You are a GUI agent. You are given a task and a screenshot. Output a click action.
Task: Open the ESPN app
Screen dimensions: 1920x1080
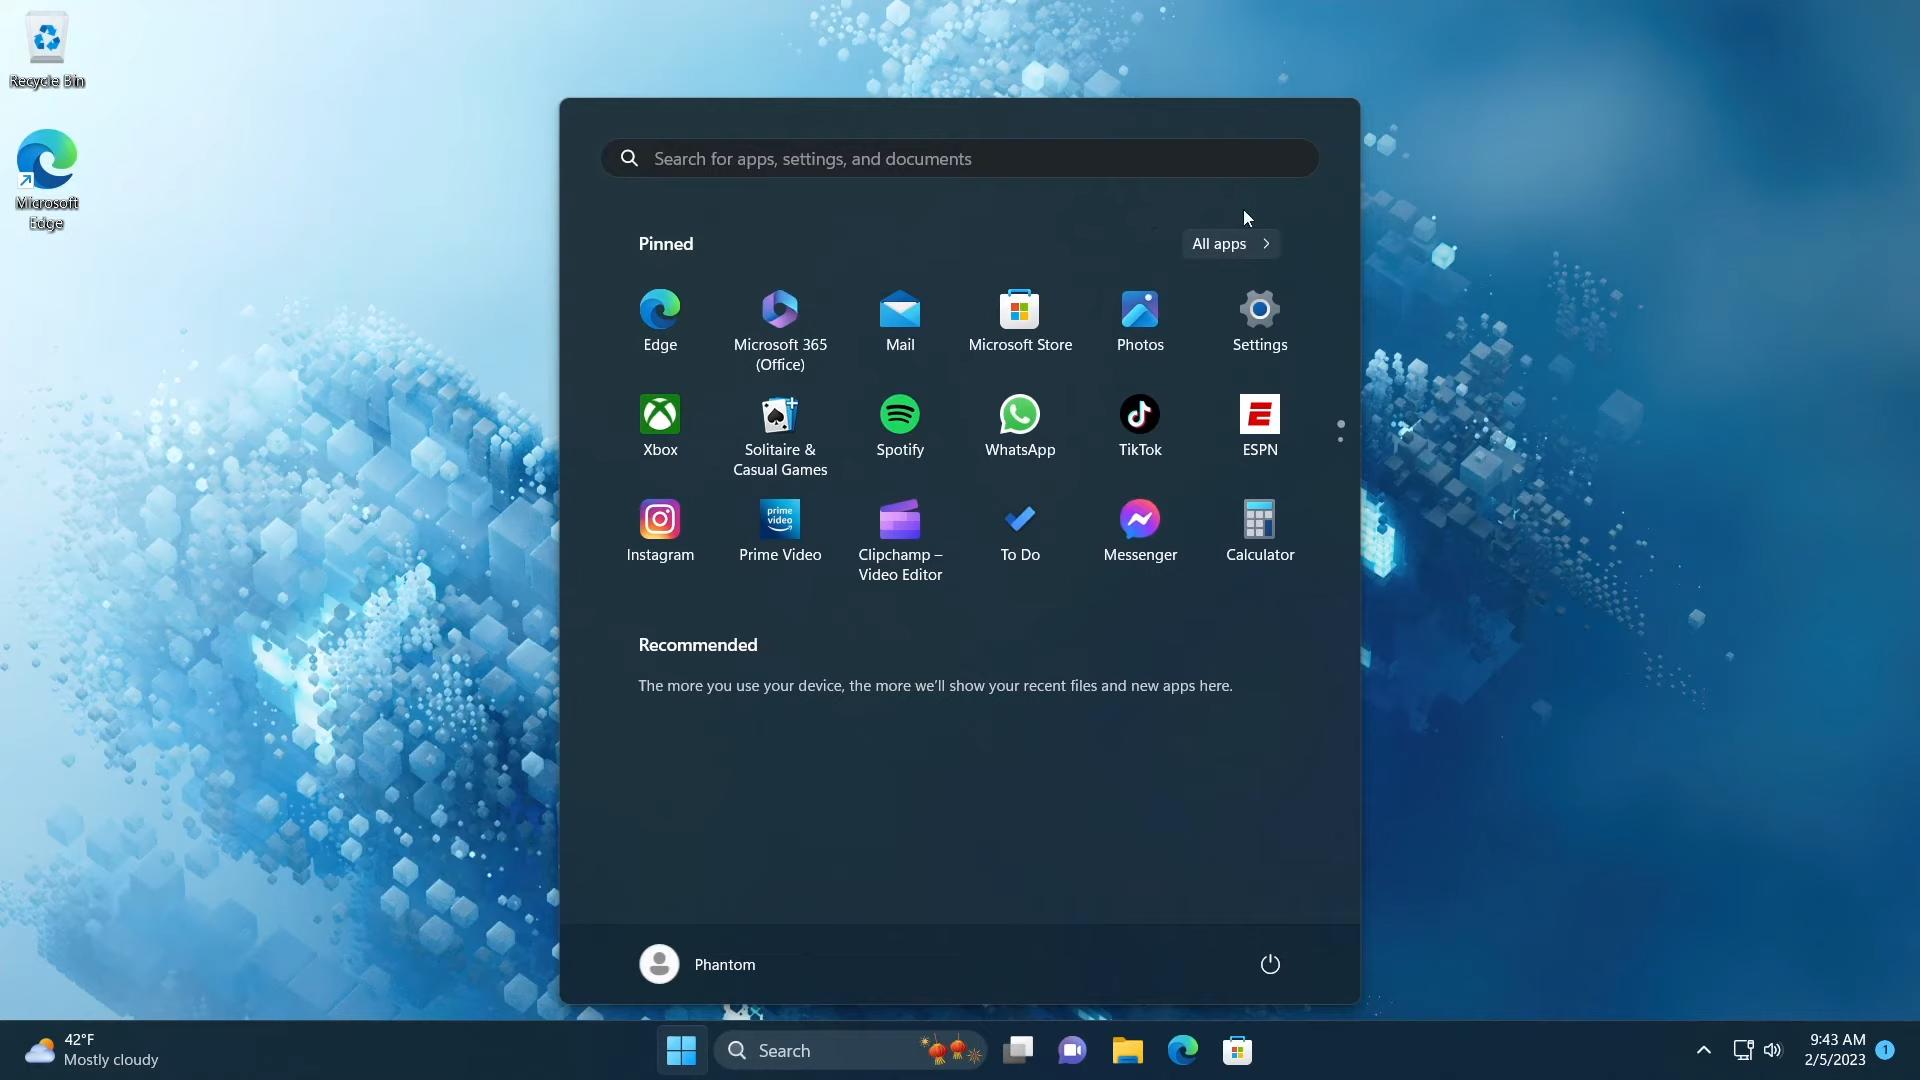click(1260, 427)
